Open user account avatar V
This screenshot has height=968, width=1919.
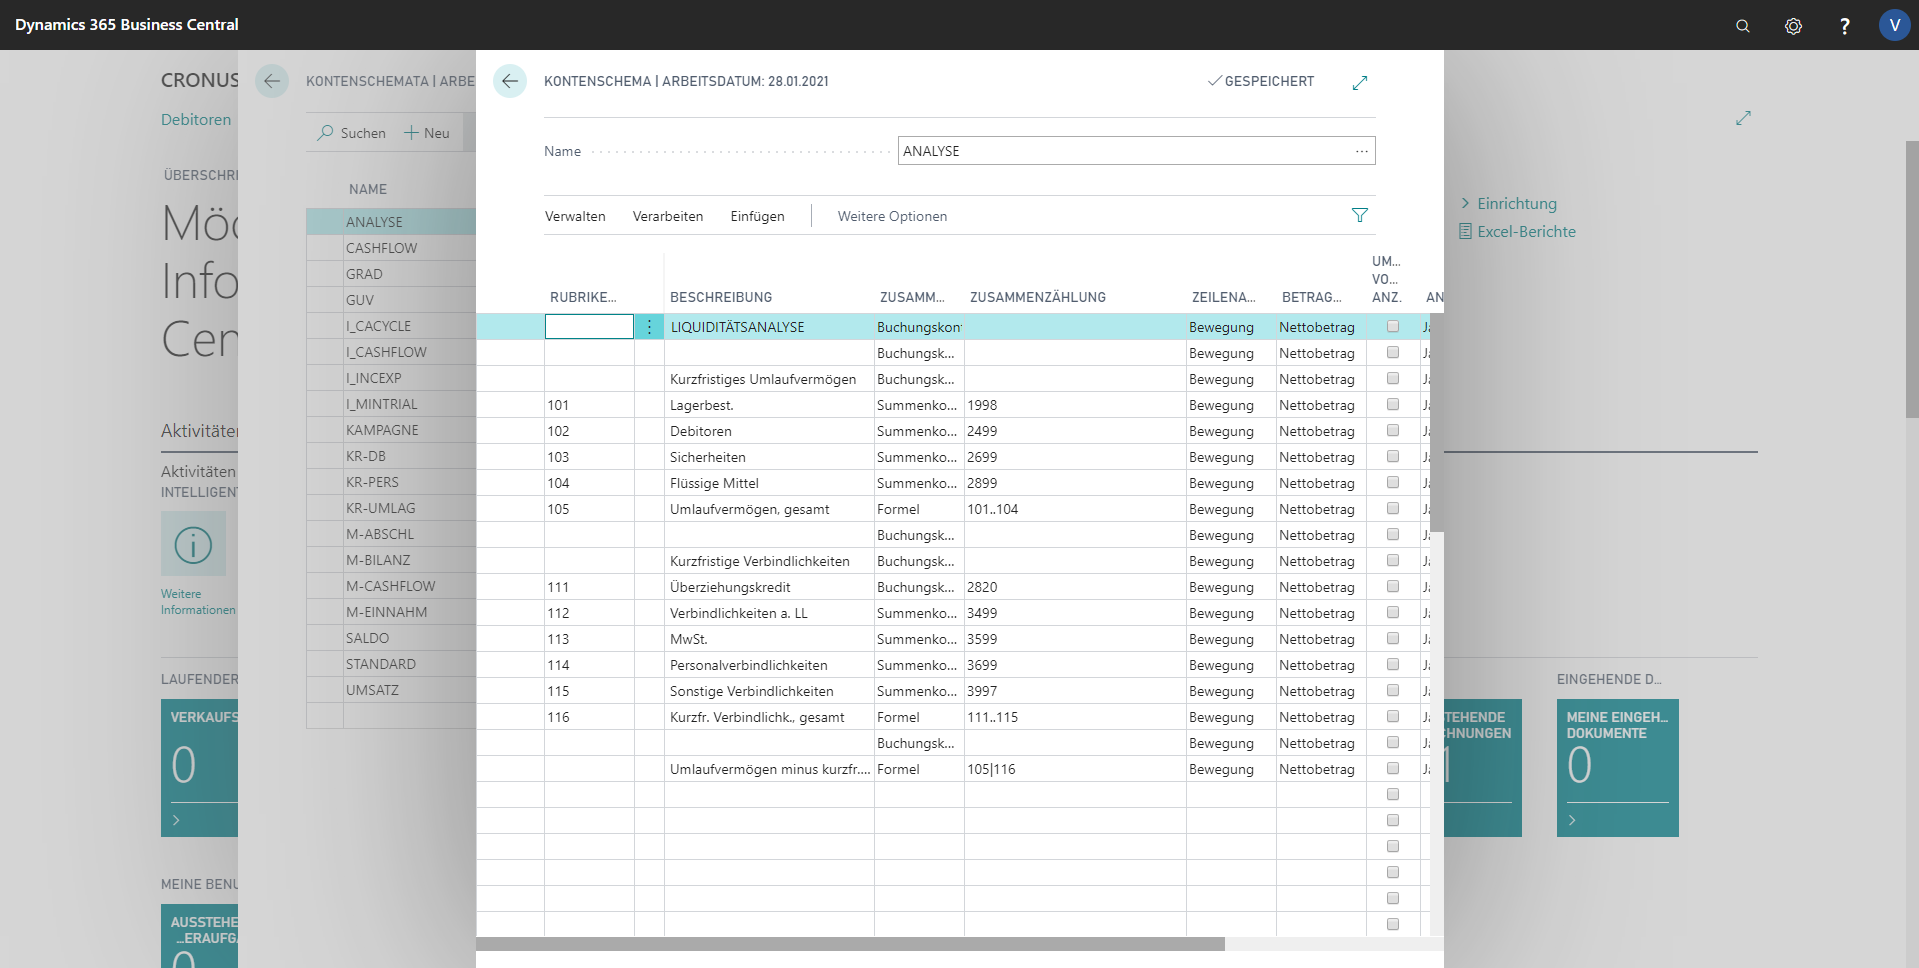click(1894, 25)
